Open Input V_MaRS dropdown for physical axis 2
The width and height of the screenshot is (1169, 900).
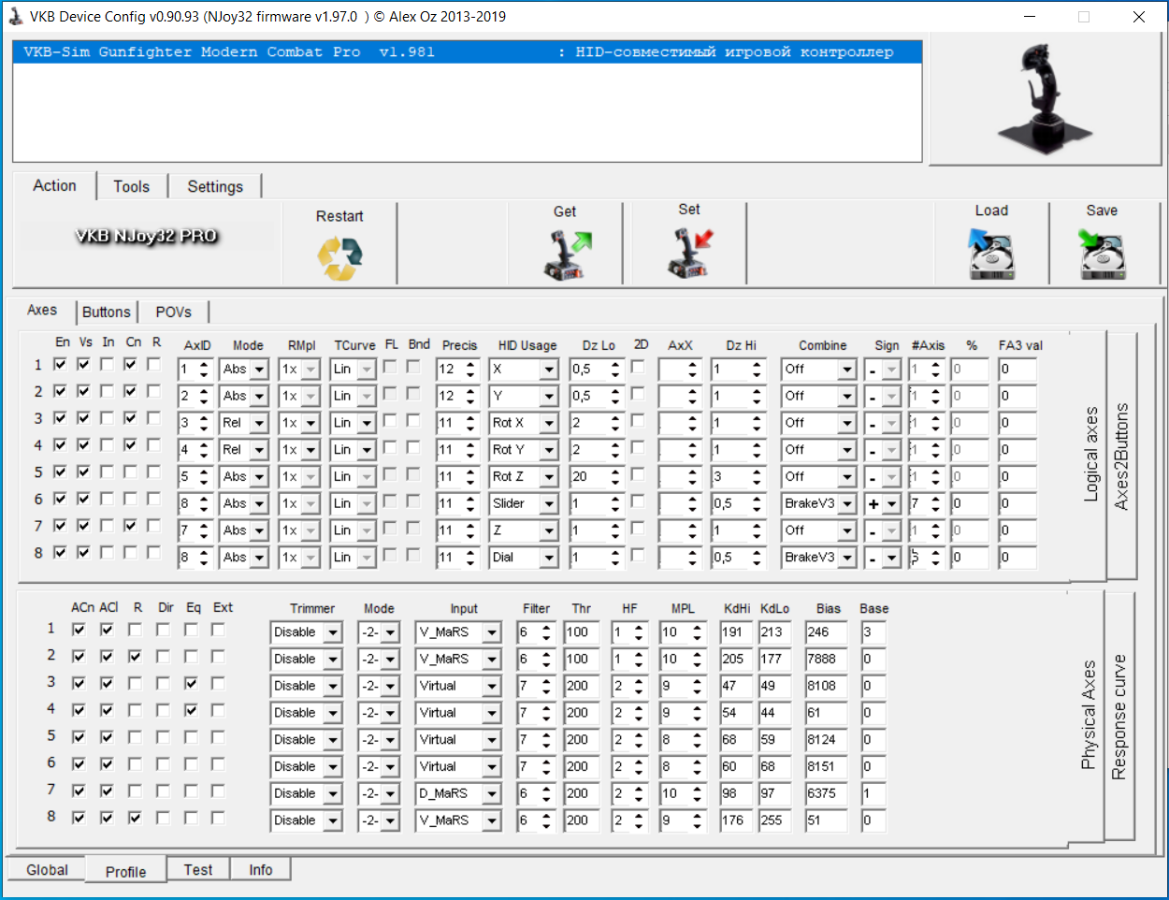click(491, 659)
